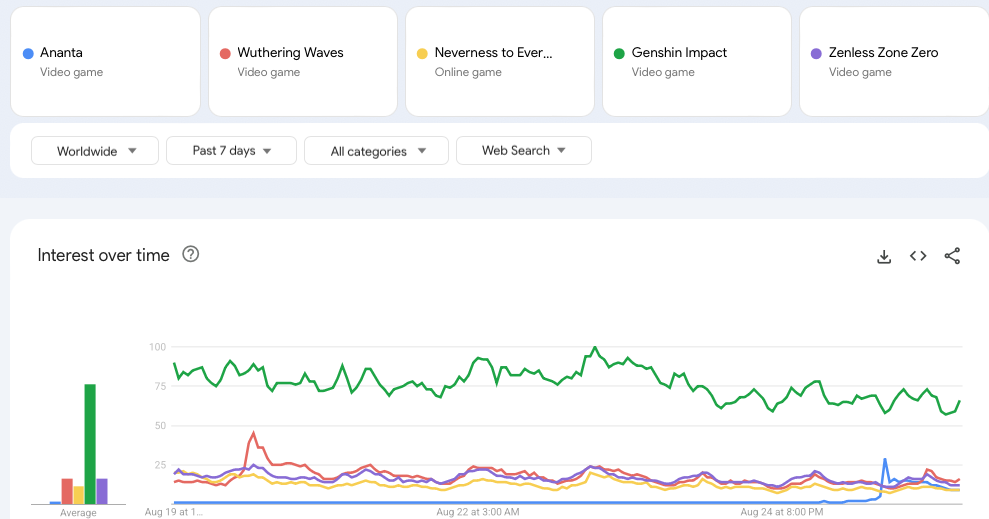Click the red Wuthering Waves spike peak
The height and width of the screenshot is (519, 989).
(x=254, y=433)
